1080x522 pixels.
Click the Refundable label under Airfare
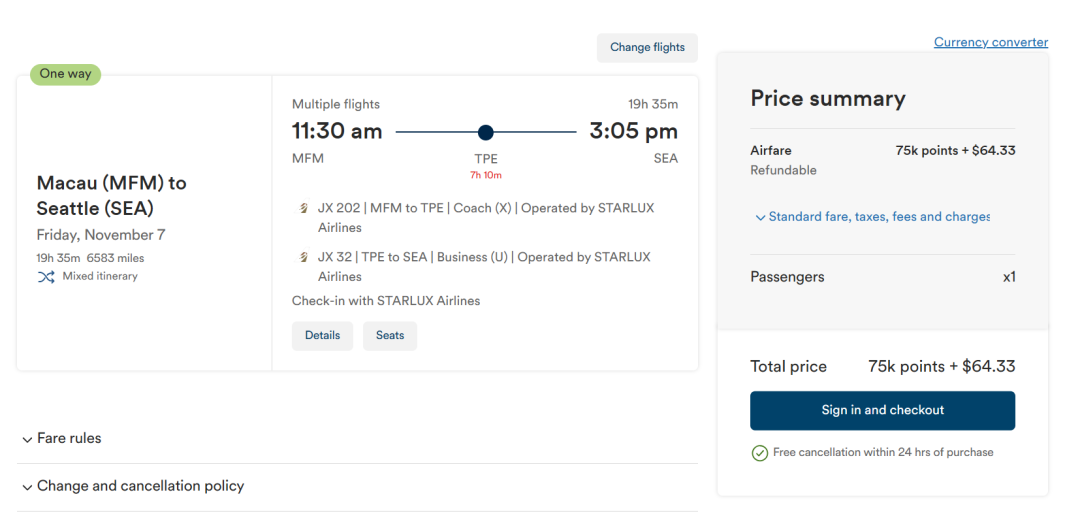pyautogui.click(x=783, y=170)
